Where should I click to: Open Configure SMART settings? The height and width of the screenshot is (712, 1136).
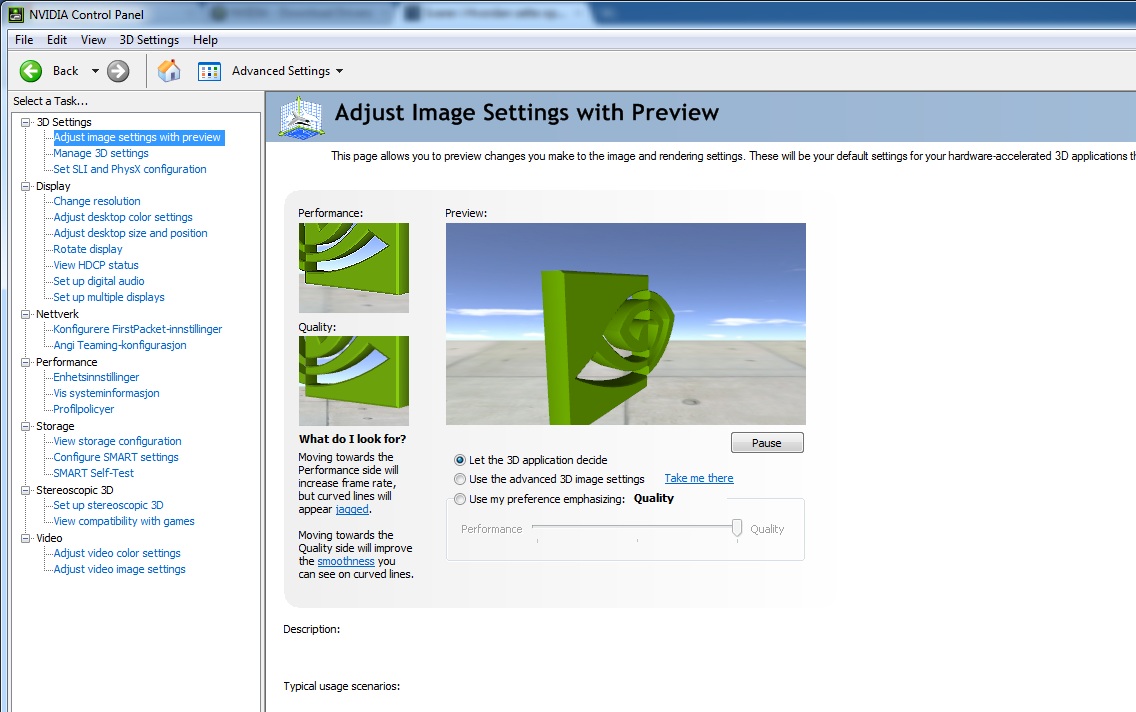(x=115, y=457)
